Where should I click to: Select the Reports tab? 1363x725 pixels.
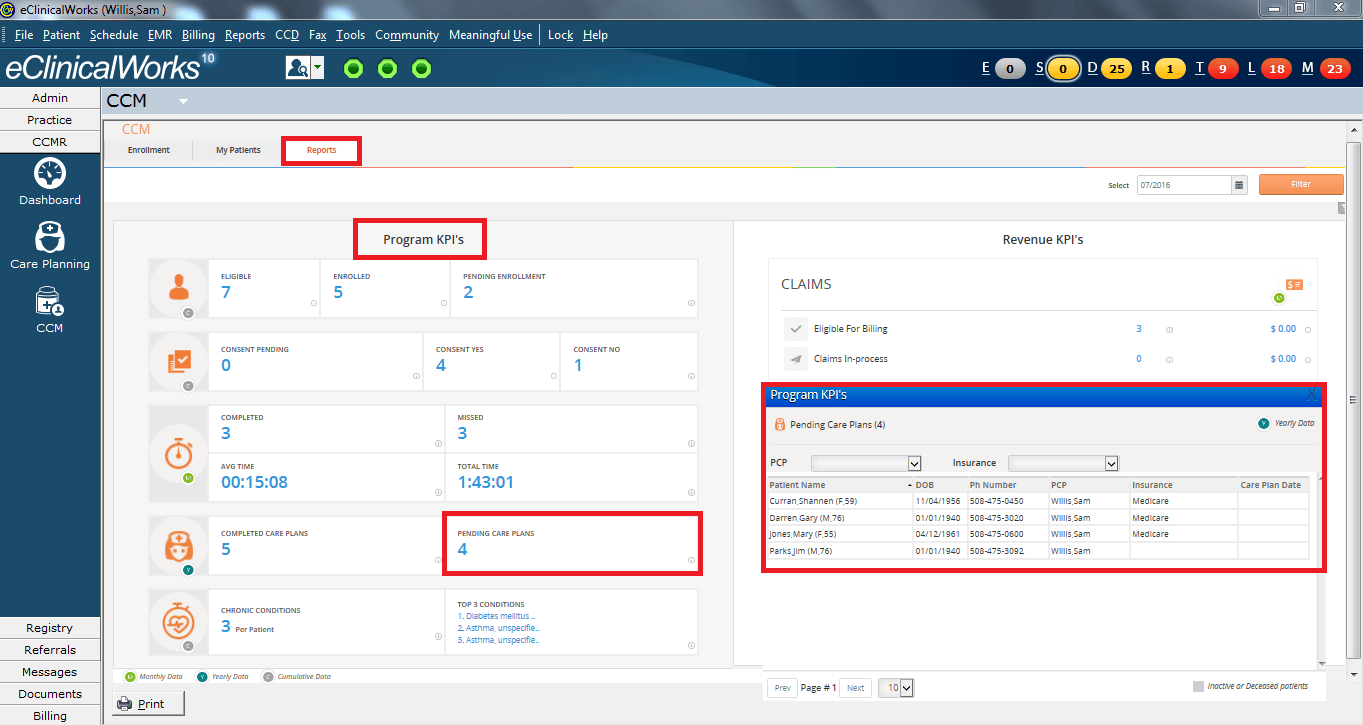pyautogui.click(x=321, y=151)
